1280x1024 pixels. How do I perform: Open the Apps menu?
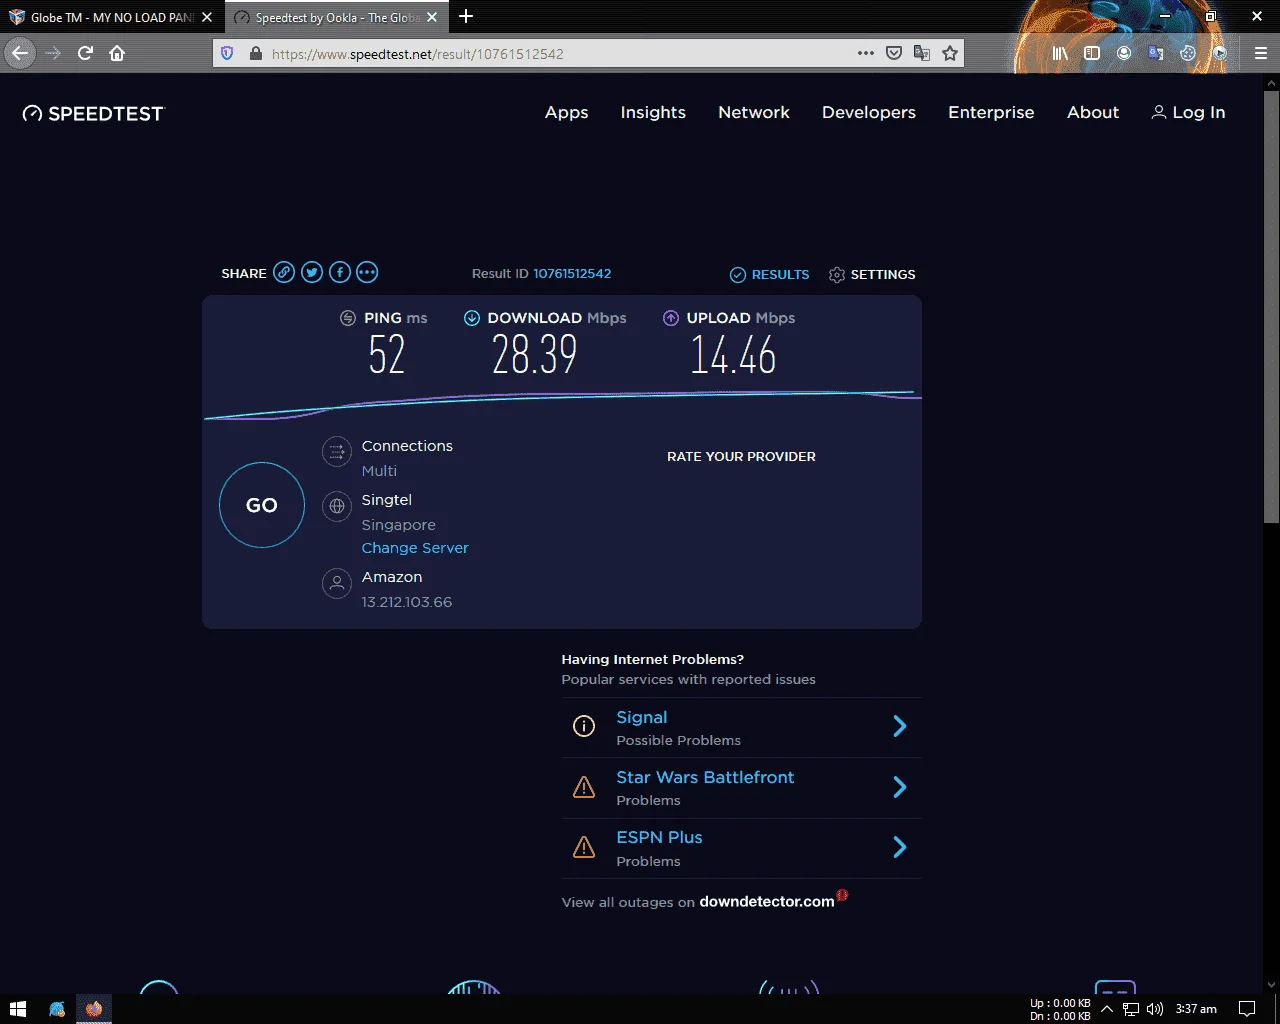(x=566, y=112)
